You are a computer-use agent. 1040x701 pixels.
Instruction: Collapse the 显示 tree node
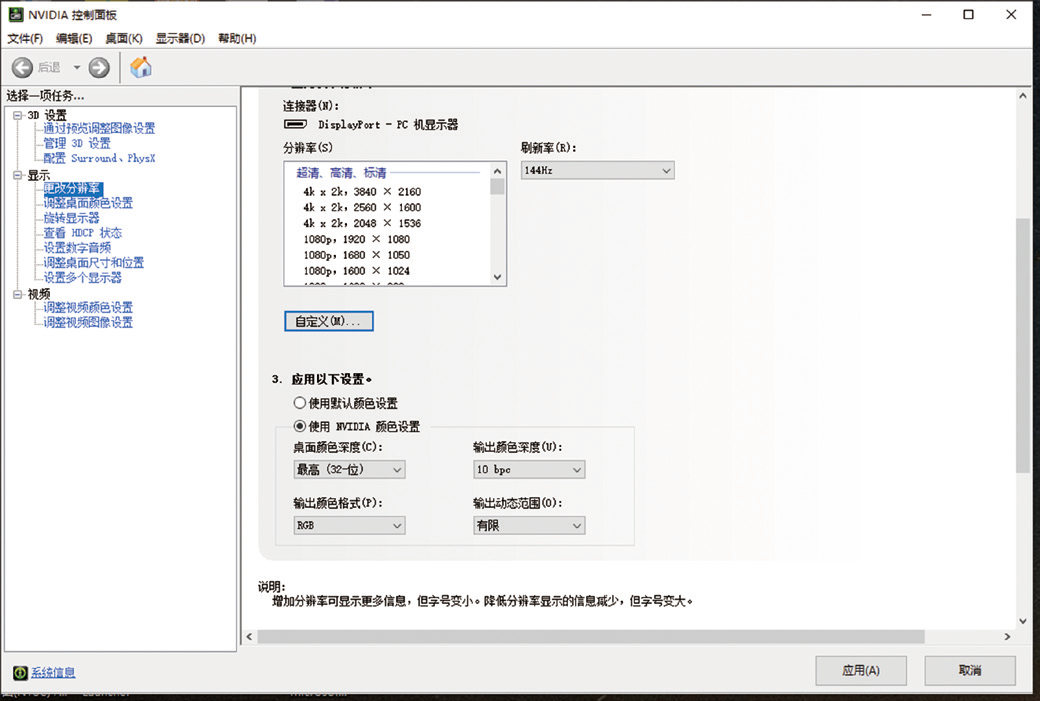18,175
